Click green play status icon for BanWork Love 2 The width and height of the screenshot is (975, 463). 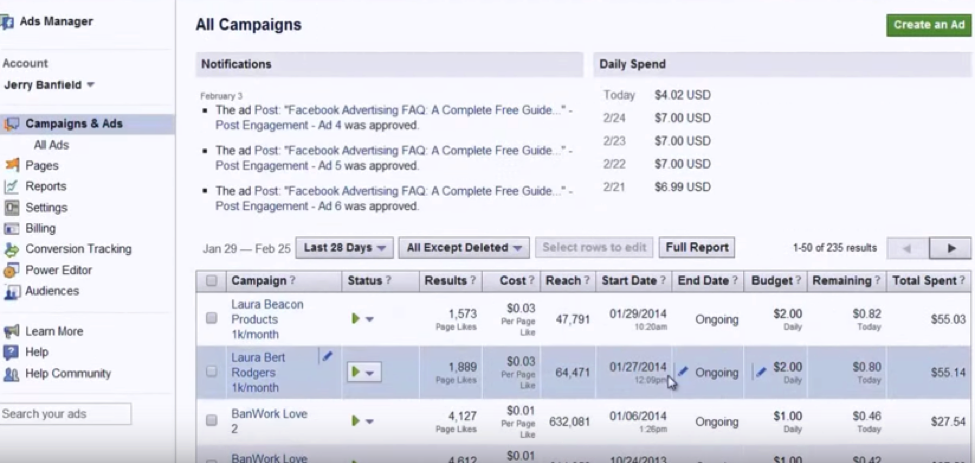click(356, 421)
